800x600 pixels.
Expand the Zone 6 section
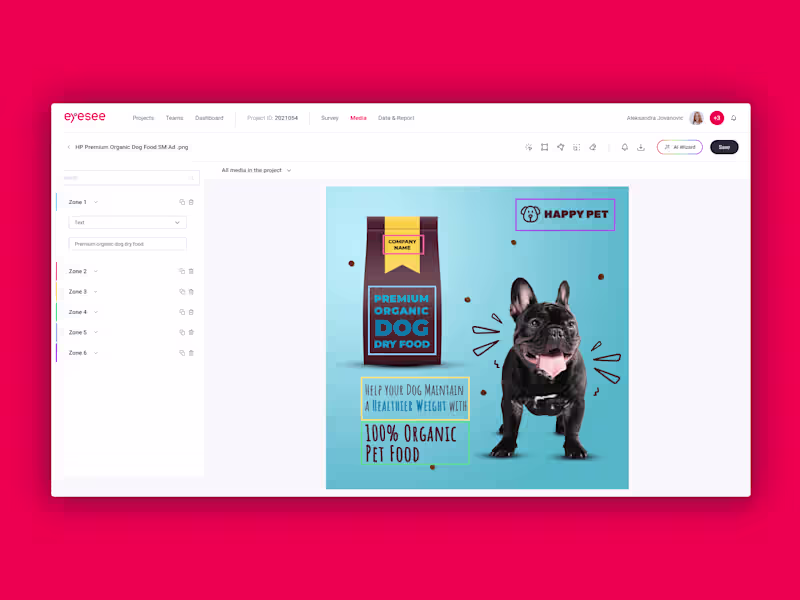(96, 353)
